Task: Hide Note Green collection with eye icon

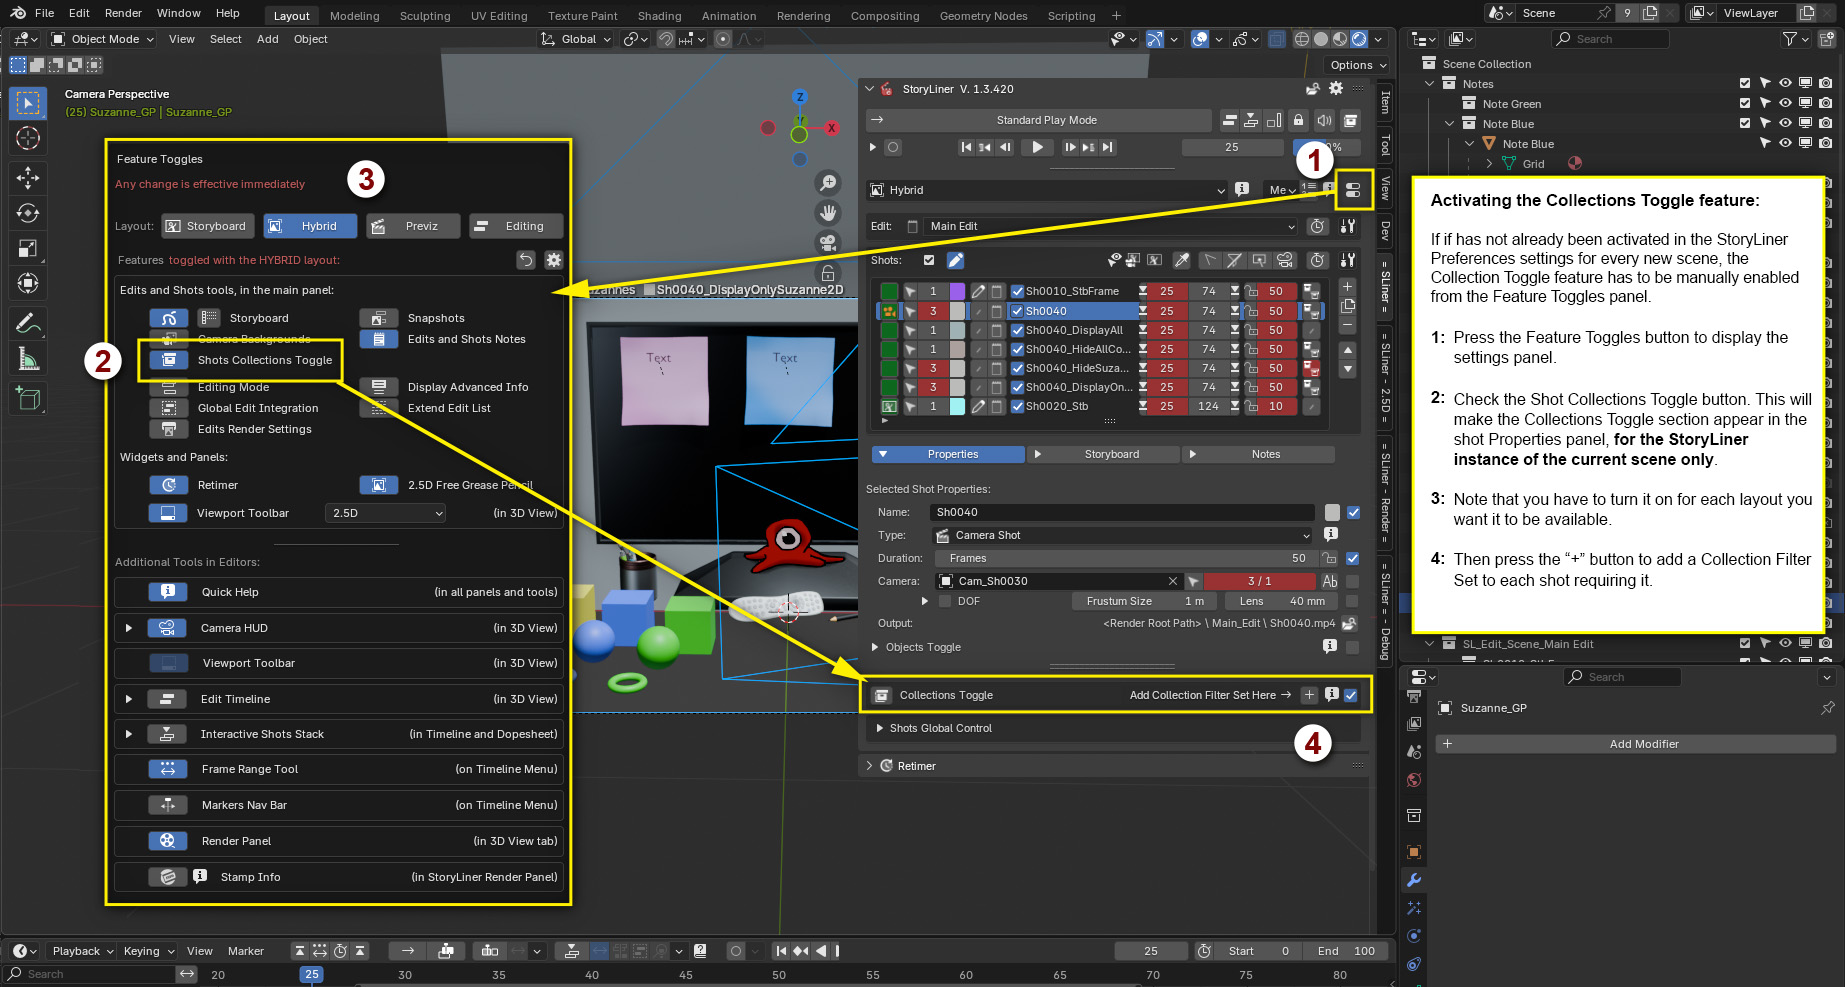Action: (1785, 104)
